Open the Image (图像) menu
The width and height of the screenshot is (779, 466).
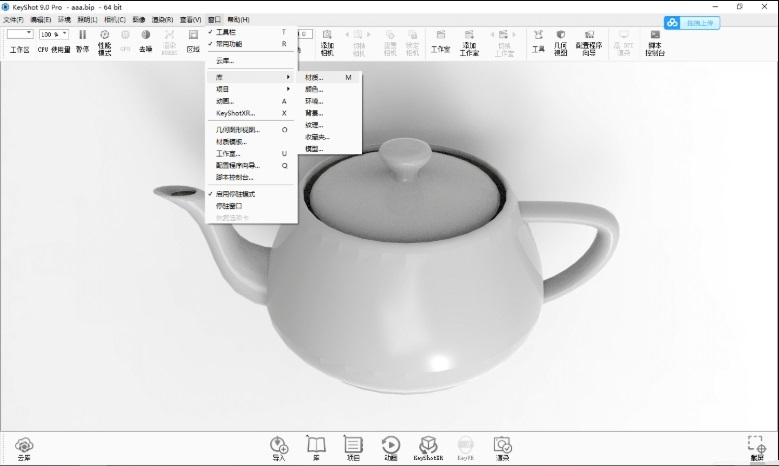(x=139, y=19)
